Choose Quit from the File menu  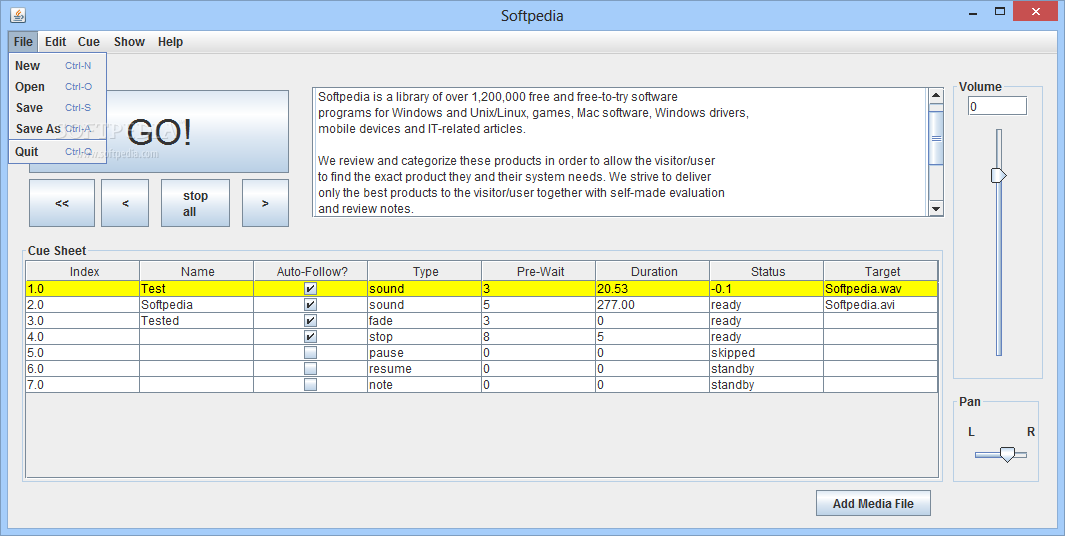coord(57,151)
